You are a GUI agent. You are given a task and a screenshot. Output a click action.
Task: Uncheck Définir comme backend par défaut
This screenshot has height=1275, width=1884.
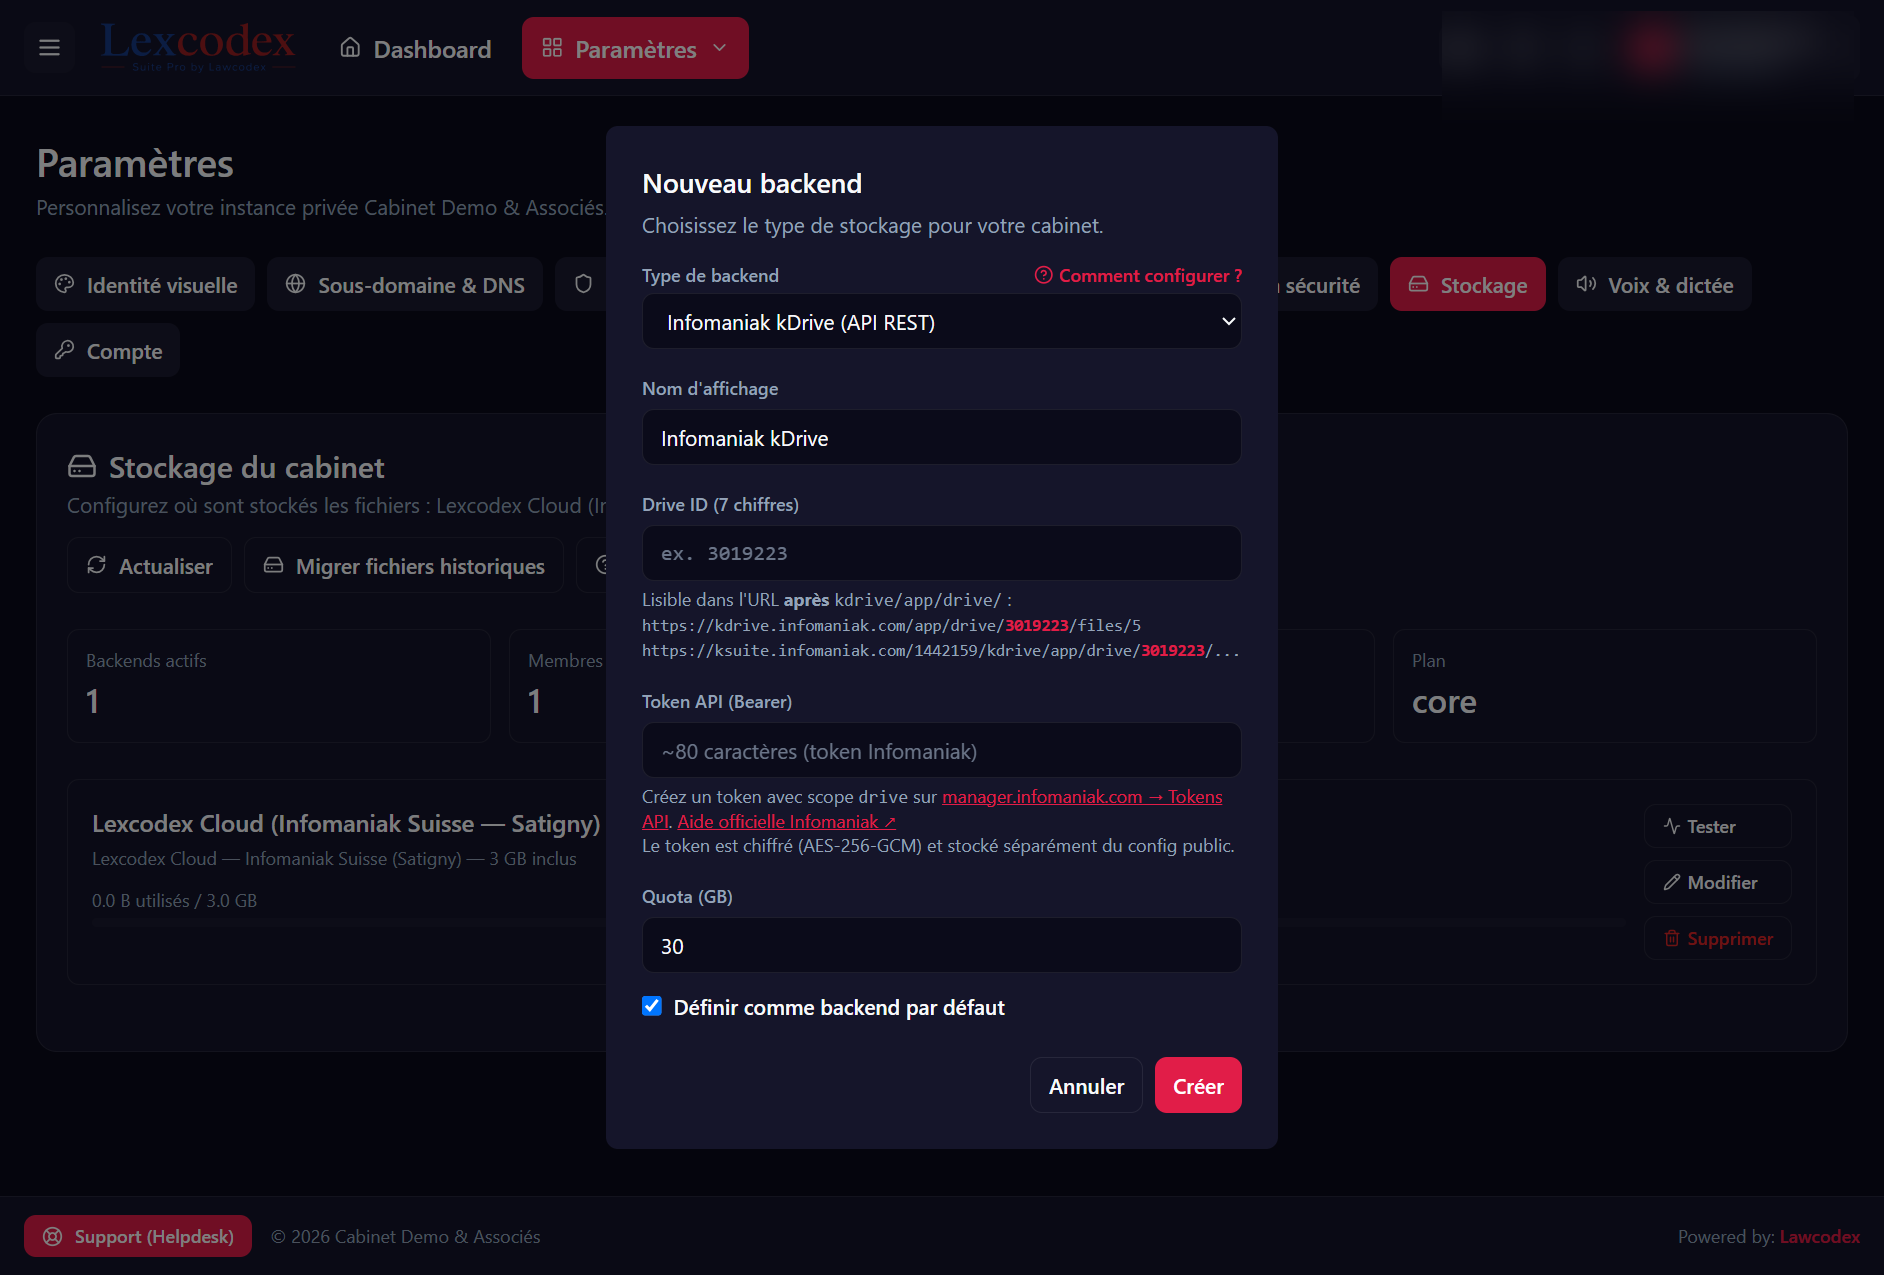(652, 1006)
